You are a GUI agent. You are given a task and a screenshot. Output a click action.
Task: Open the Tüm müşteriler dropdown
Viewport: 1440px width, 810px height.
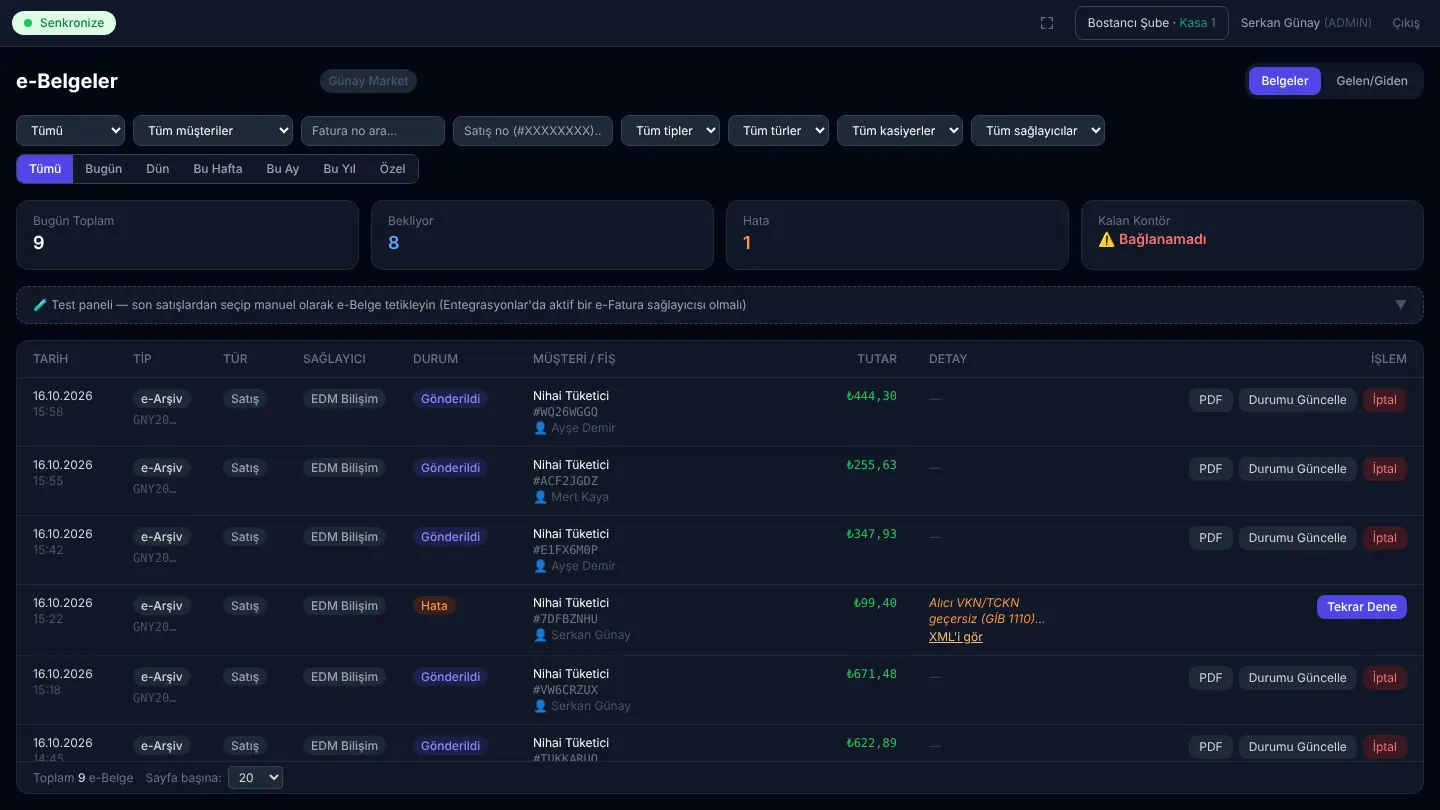(x=213, y=131)
